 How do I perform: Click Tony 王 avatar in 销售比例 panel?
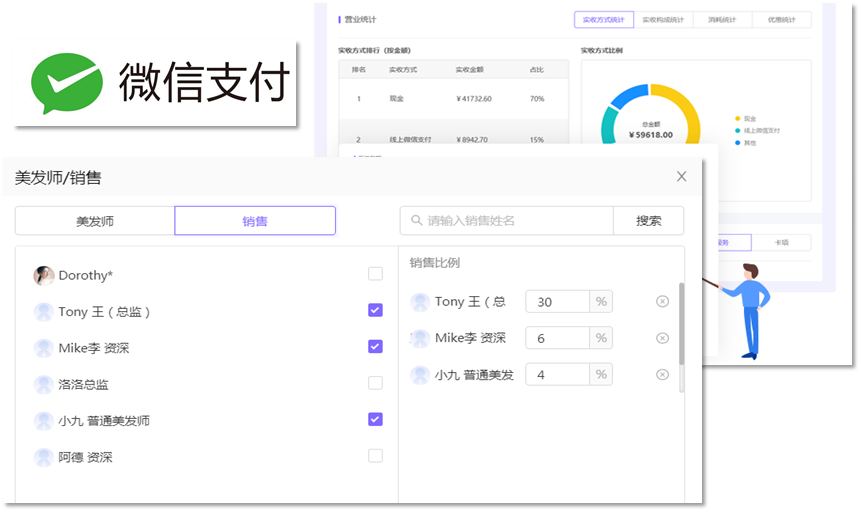coord(420,302)
